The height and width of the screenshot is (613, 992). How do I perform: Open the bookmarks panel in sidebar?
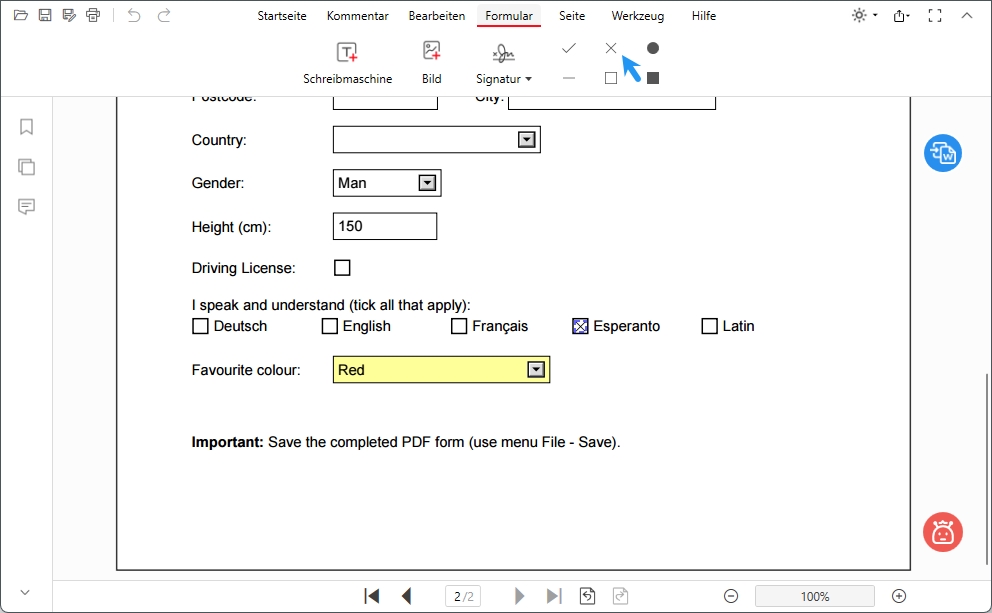(x=27, y=127)
